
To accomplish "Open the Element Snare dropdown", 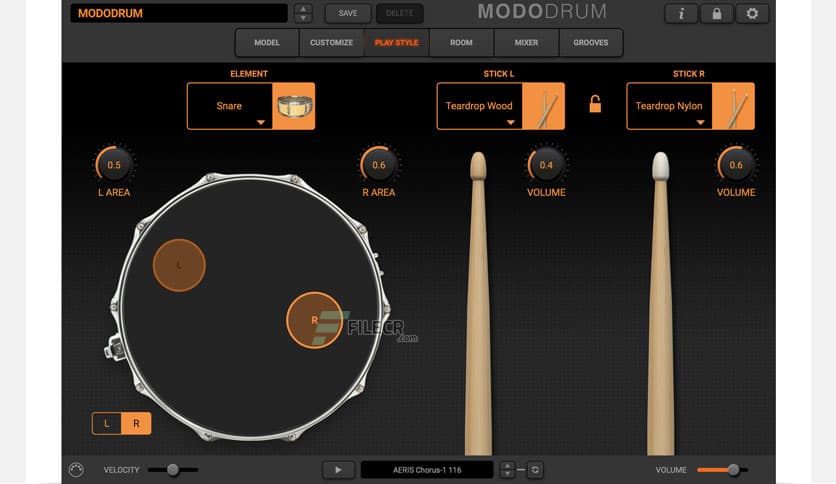I will (x=230, y=106).
